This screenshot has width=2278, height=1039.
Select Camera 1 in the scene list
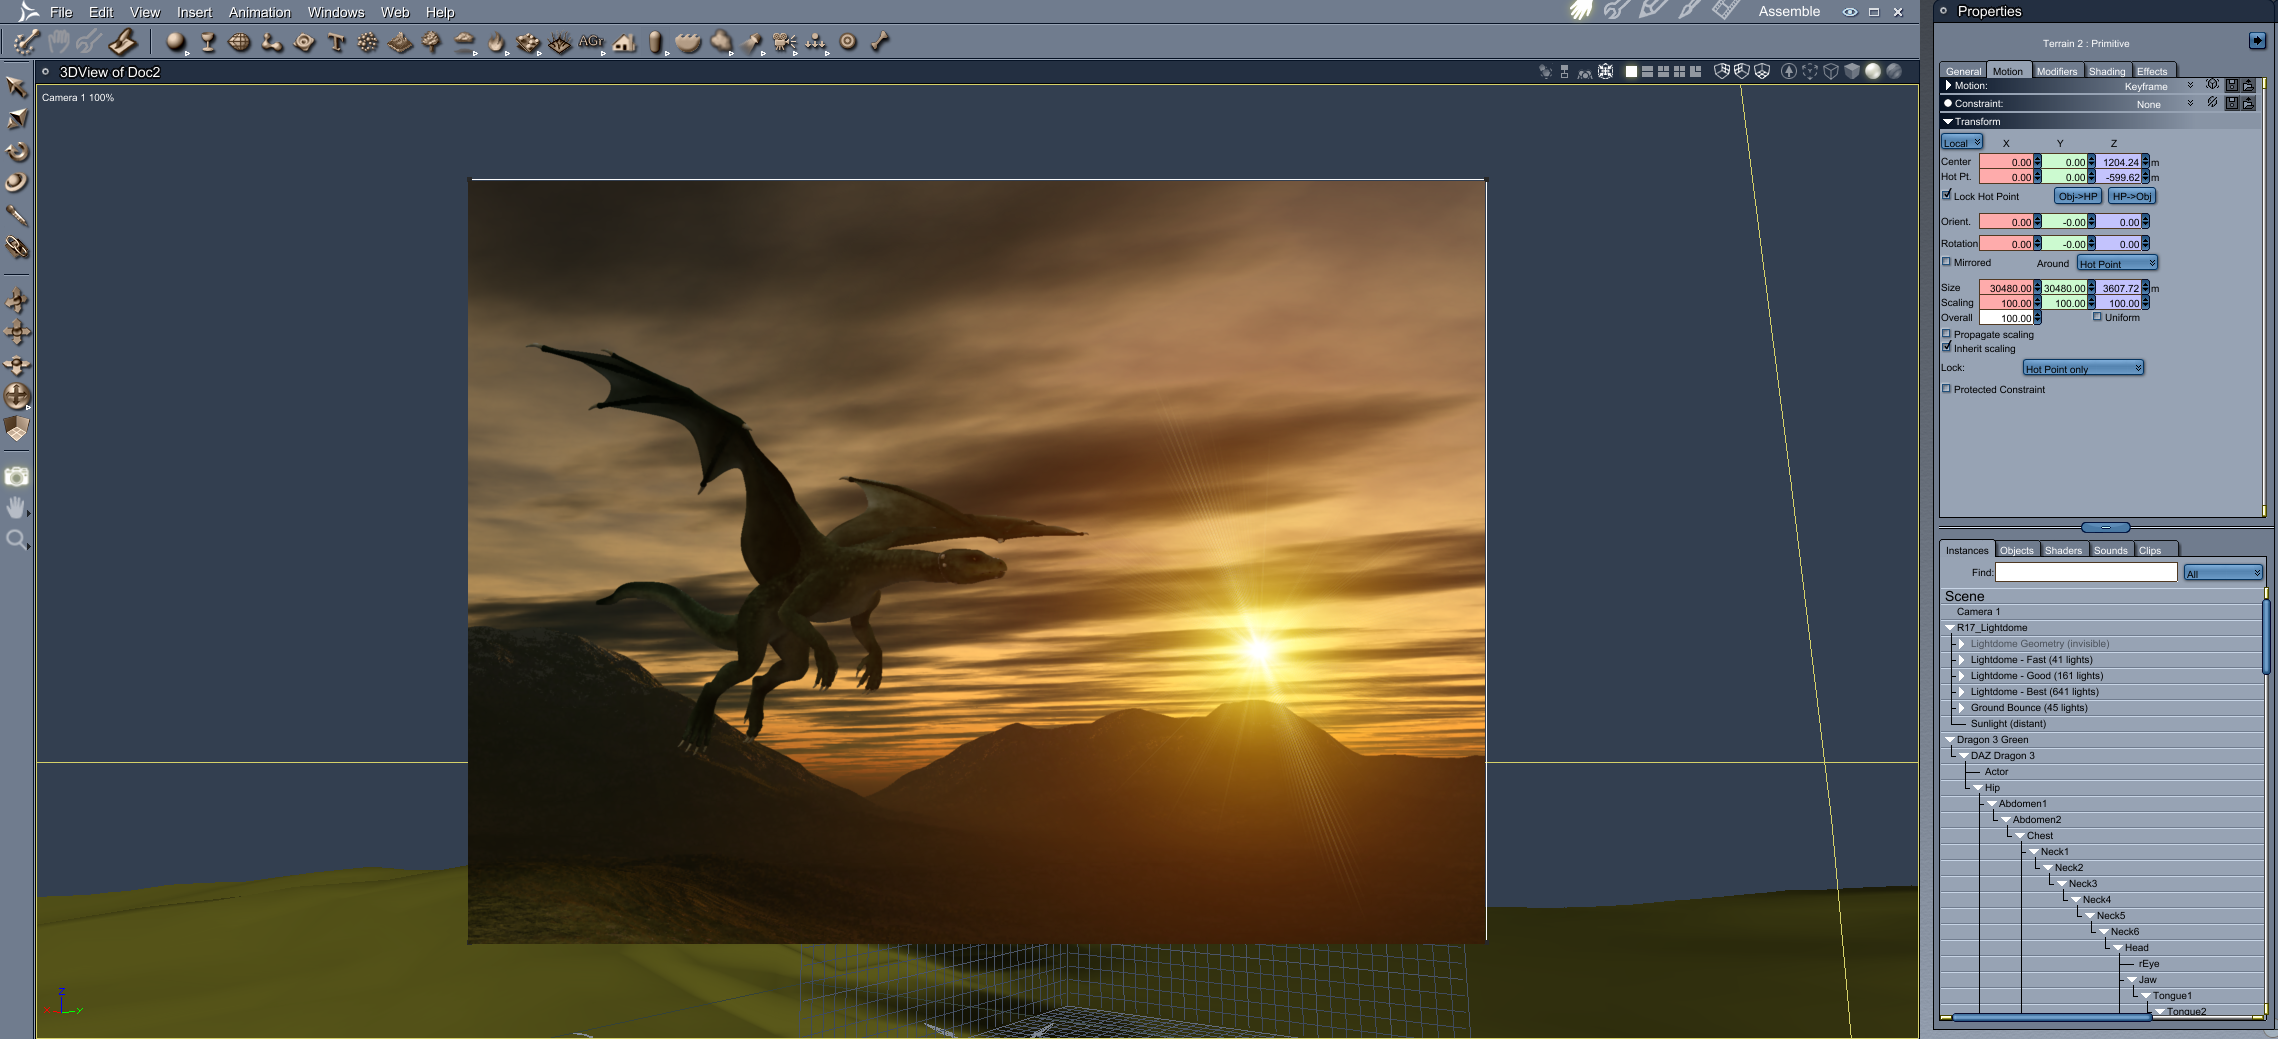tap(1978, 612)
